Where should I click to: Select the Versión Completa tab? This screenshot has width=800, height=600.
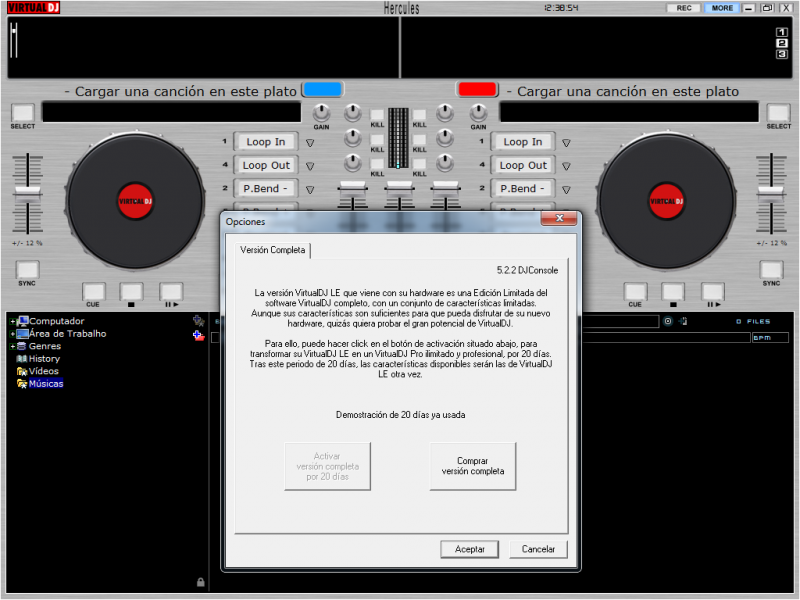pyautogui.click(x=272, y=250)
